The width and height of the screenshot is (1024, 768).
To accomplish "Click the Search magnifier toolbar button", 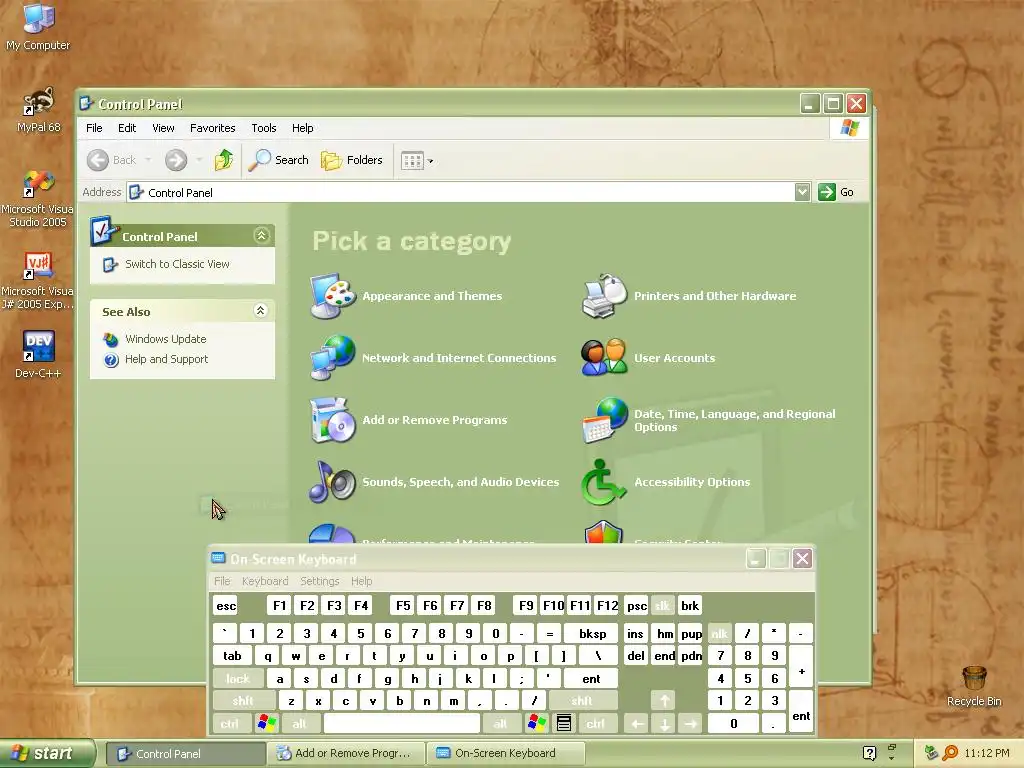I will (279, 160).
